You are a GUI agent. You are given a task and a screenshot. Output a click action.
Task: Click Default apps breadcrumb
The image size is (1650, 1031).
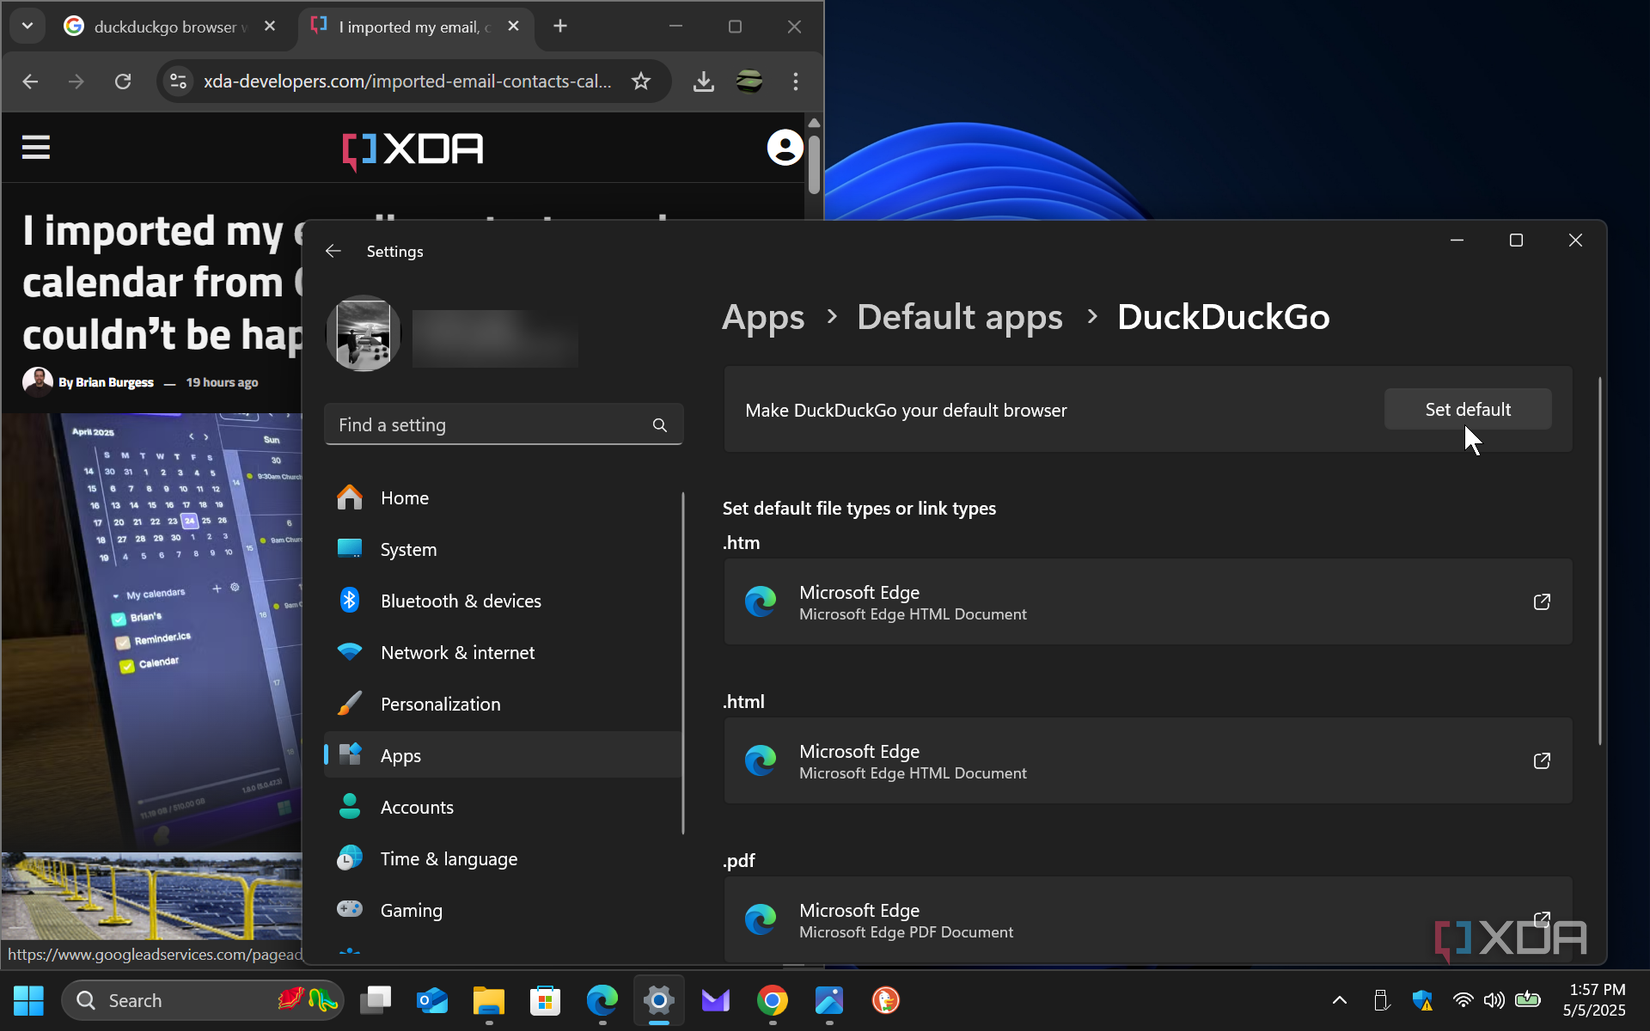click(x=959, y=317)
